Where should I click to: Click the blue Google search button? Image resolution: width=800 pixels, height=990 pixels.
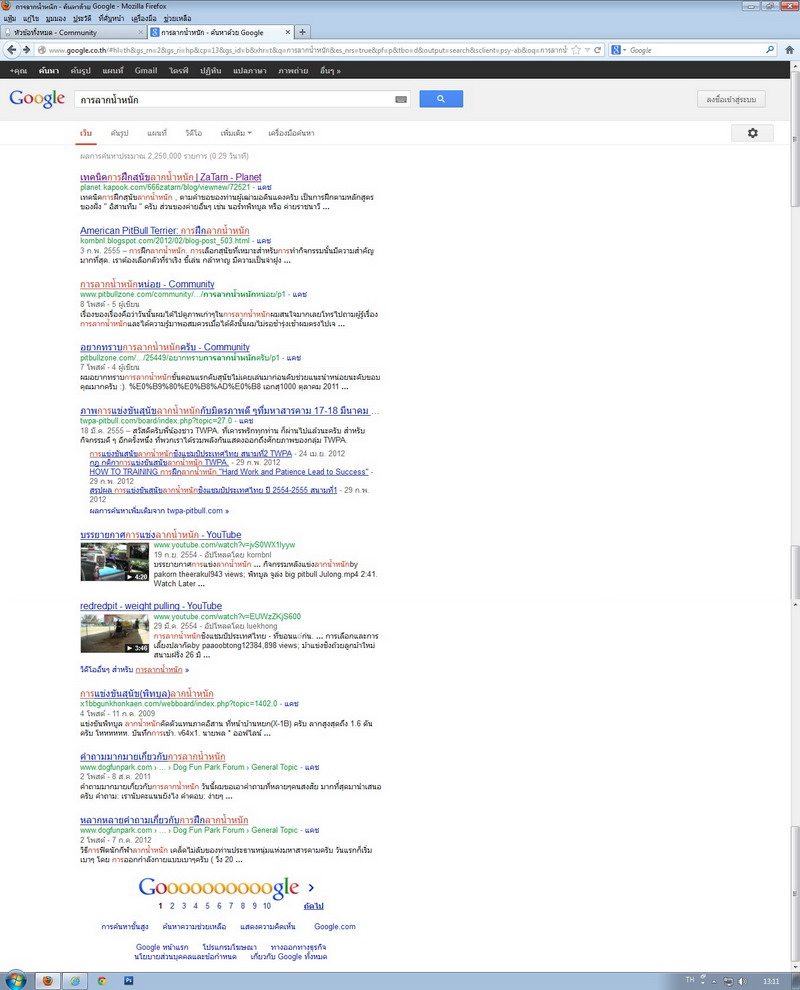click(x=441, y=98)
